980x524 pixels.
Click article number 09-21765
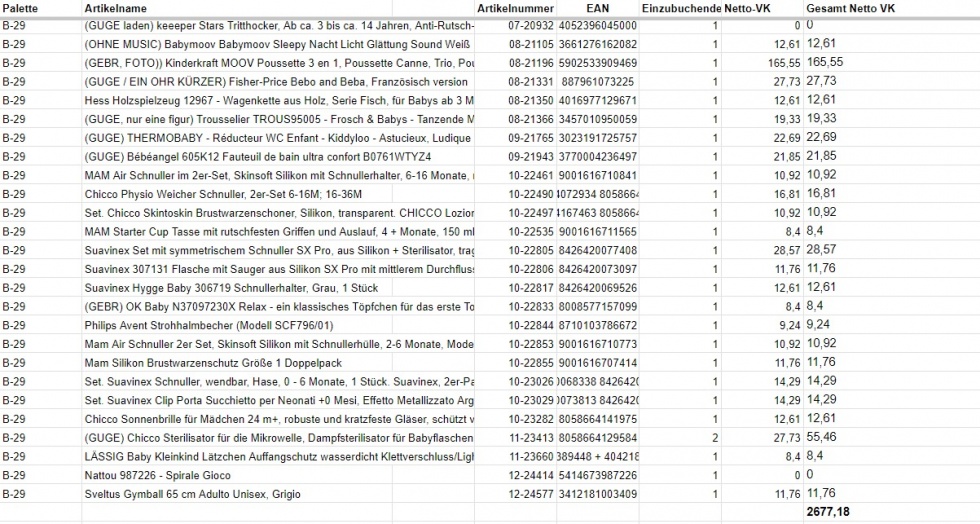pos(531,138)
